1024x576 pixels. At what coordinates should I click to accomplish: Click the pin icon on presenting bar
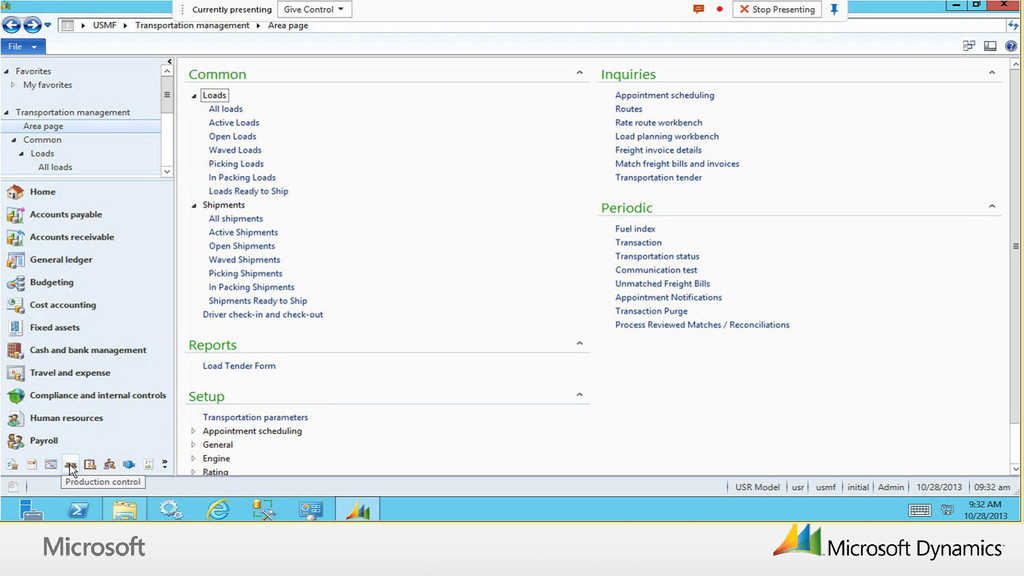point(834,9)
